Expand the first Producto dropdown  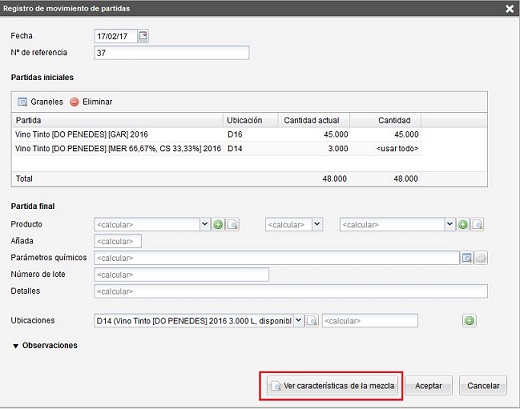pos(205,224)
